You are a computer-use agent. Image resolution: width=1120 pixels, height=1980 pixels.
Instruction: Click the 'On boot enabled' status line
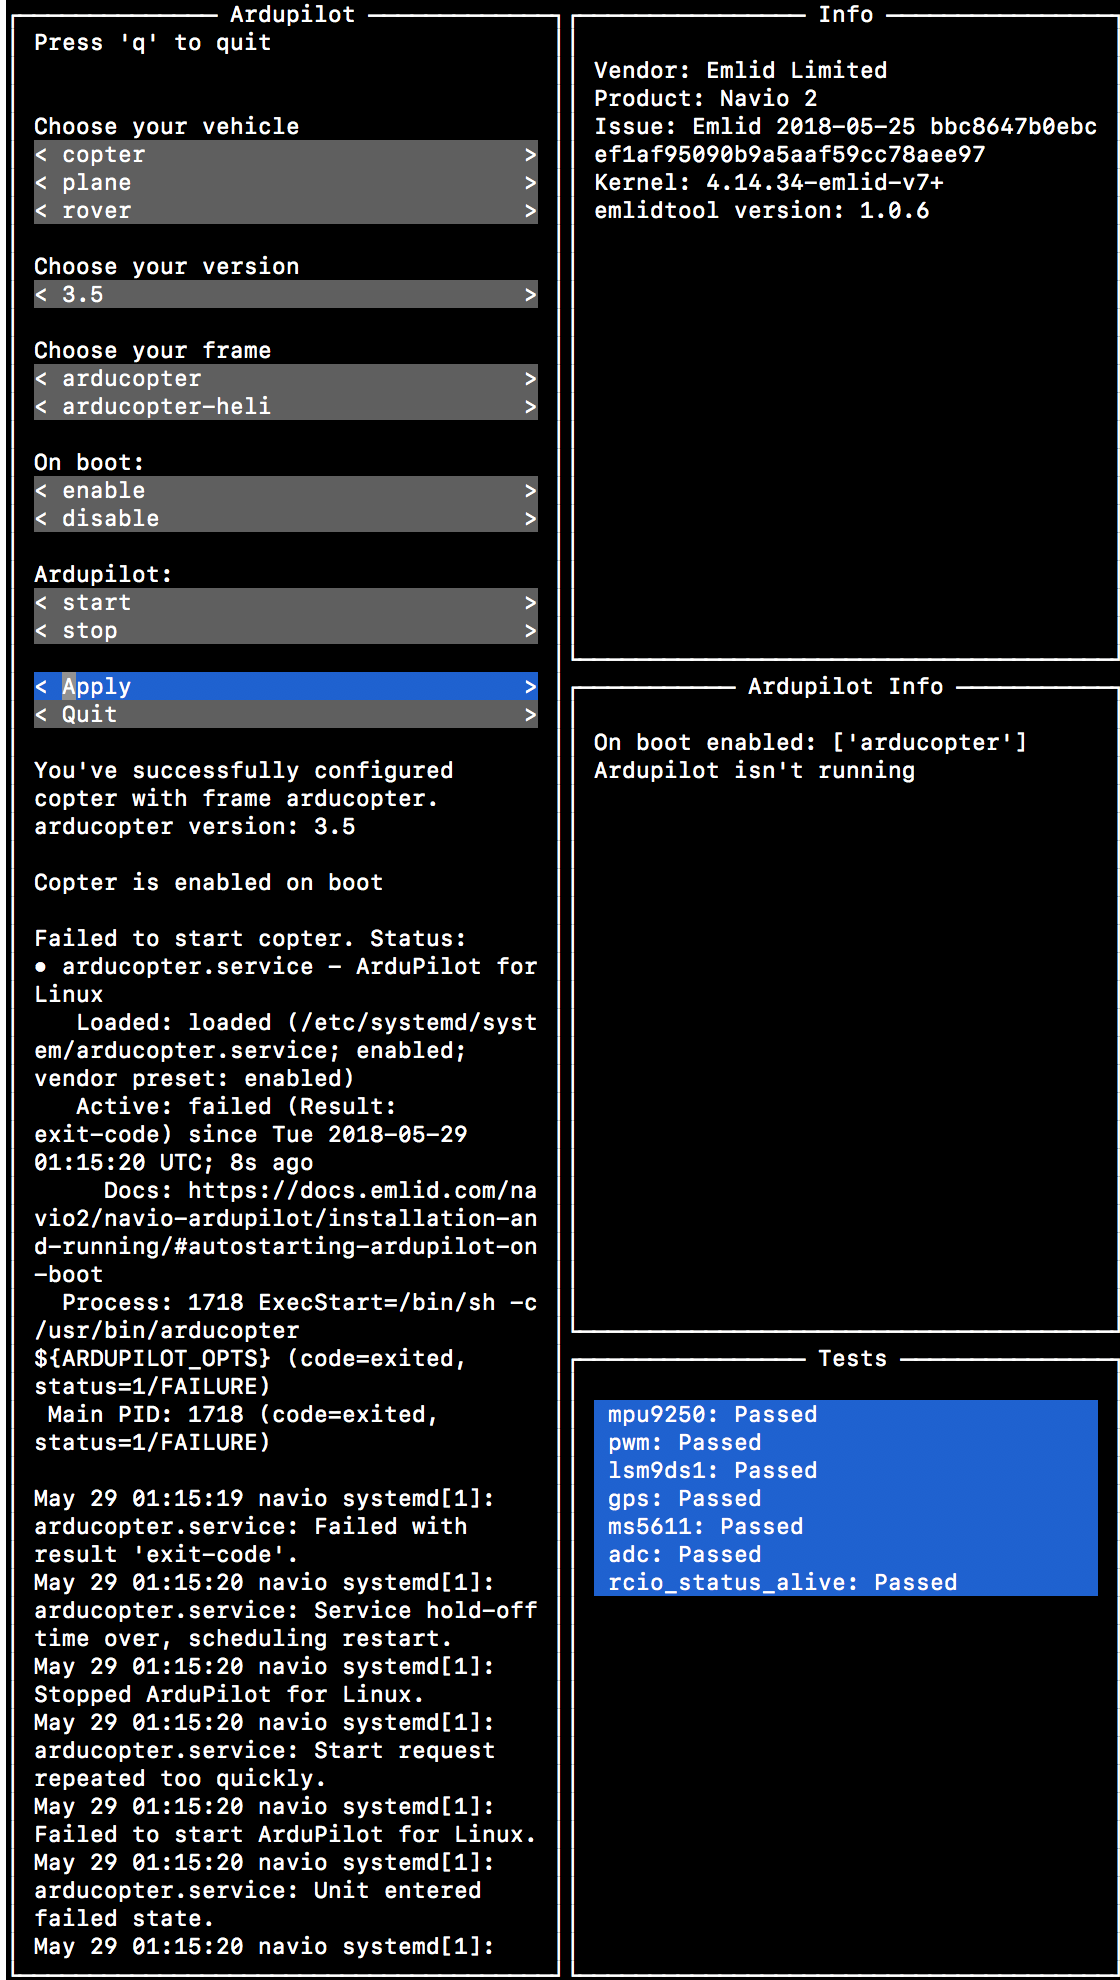(810, 742)
